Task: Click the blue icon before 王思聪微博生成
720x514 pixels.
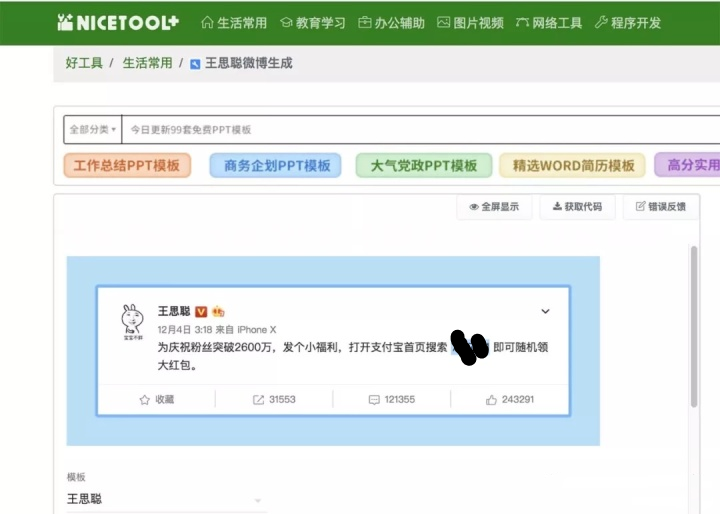Action: pyautogui.click(x=195, y=64)
